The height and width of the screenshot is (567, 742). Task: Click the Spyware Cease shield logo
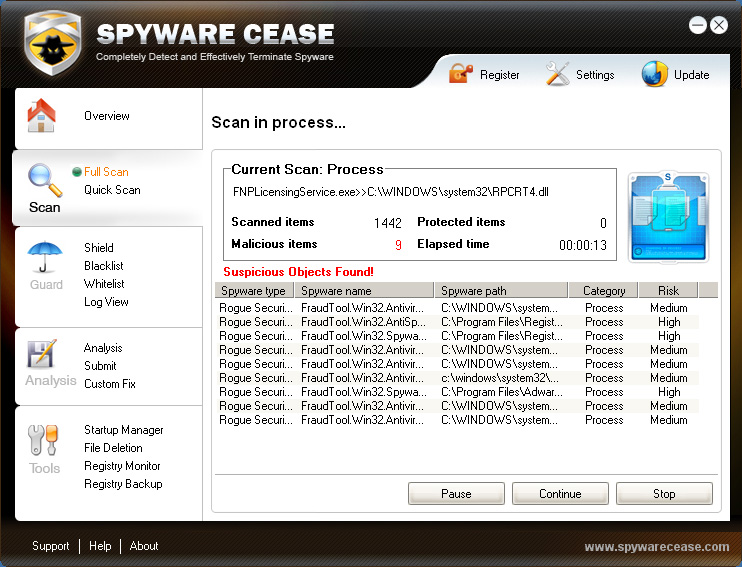pyautogui.click(x=53, y=43)
